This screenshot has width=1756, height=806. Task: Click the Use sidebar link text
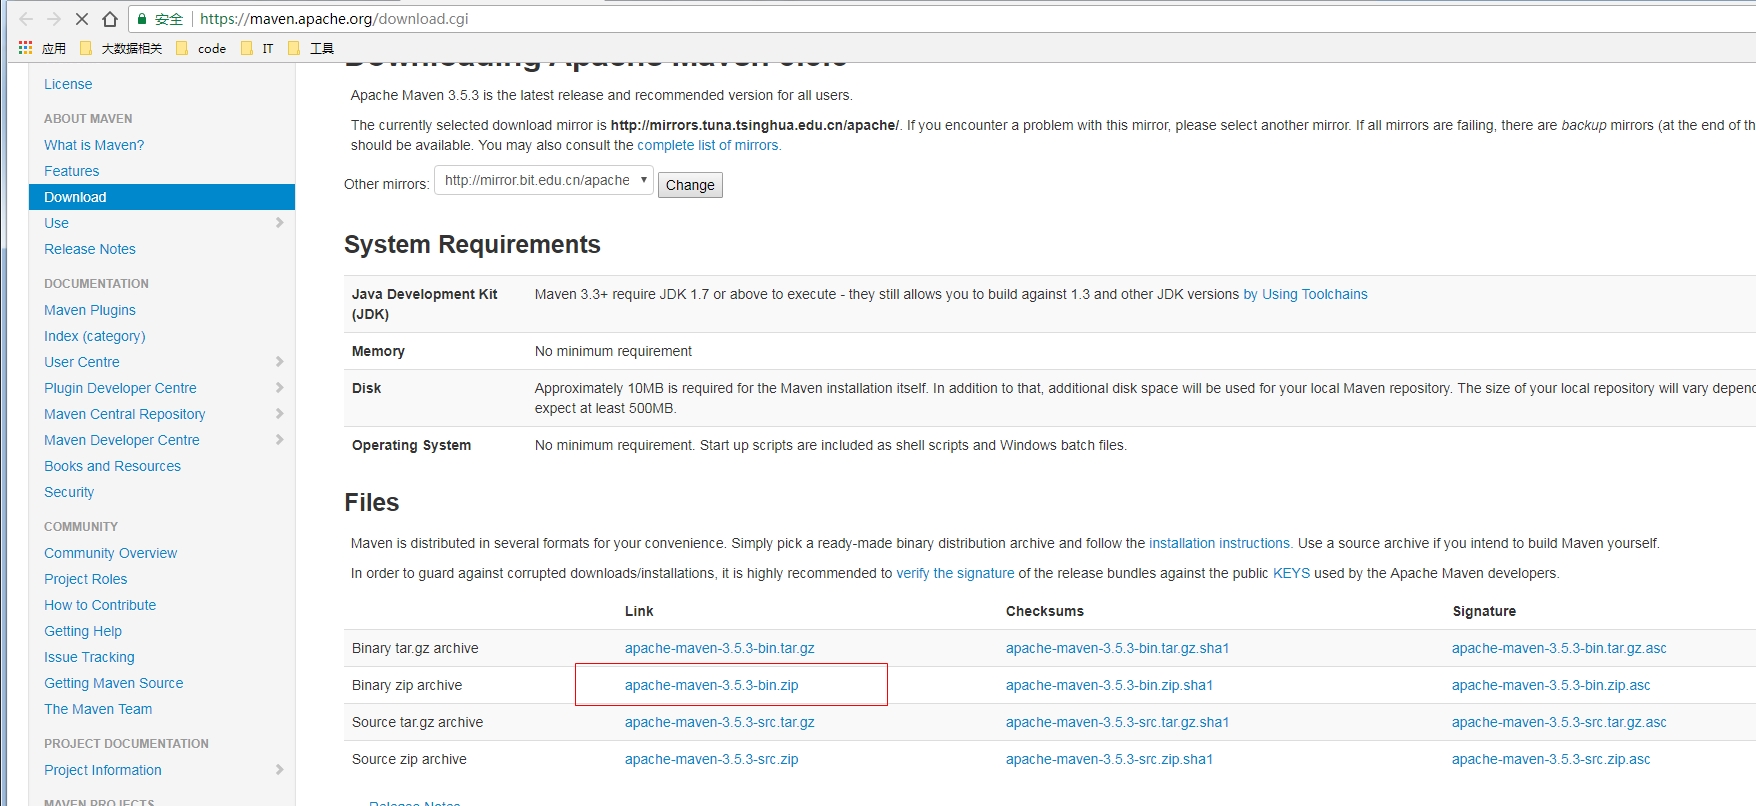56,223
